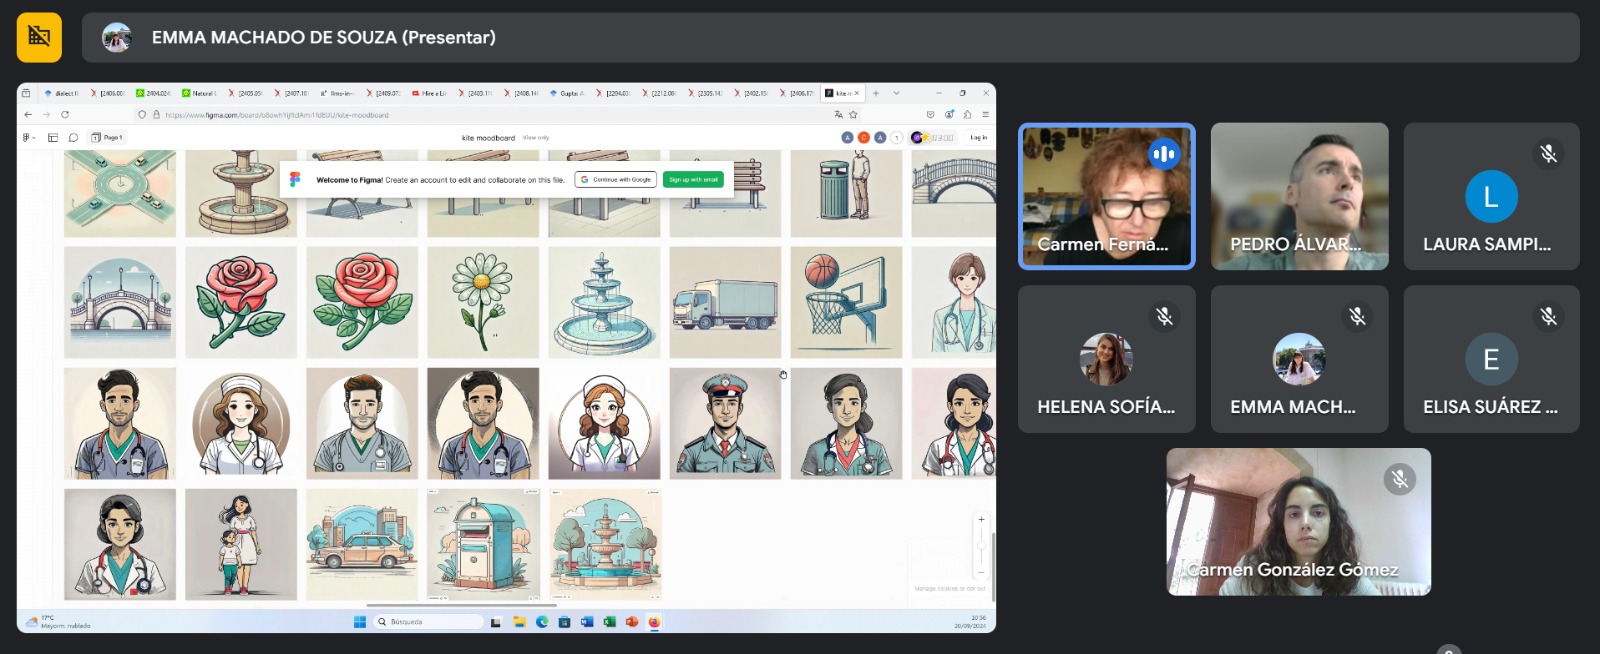Click the Log in button in Figma

978,138
